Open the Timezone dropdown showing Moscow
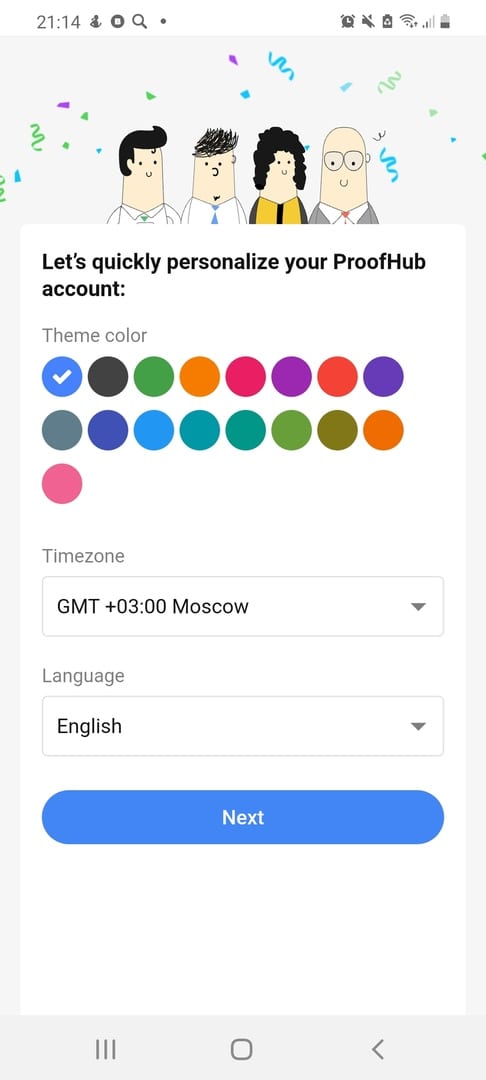This screenshot has height=1080, width=486. point(243,606)
